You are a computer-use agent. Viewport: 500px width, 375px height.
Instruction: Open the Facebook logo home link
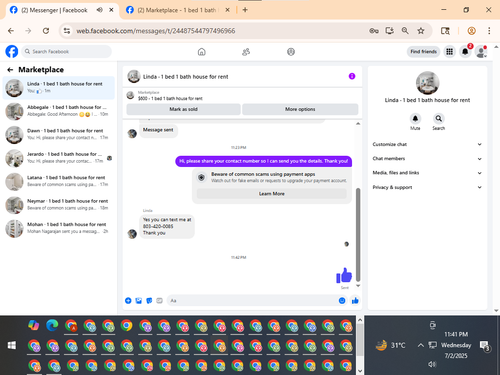tap(12, 52)
